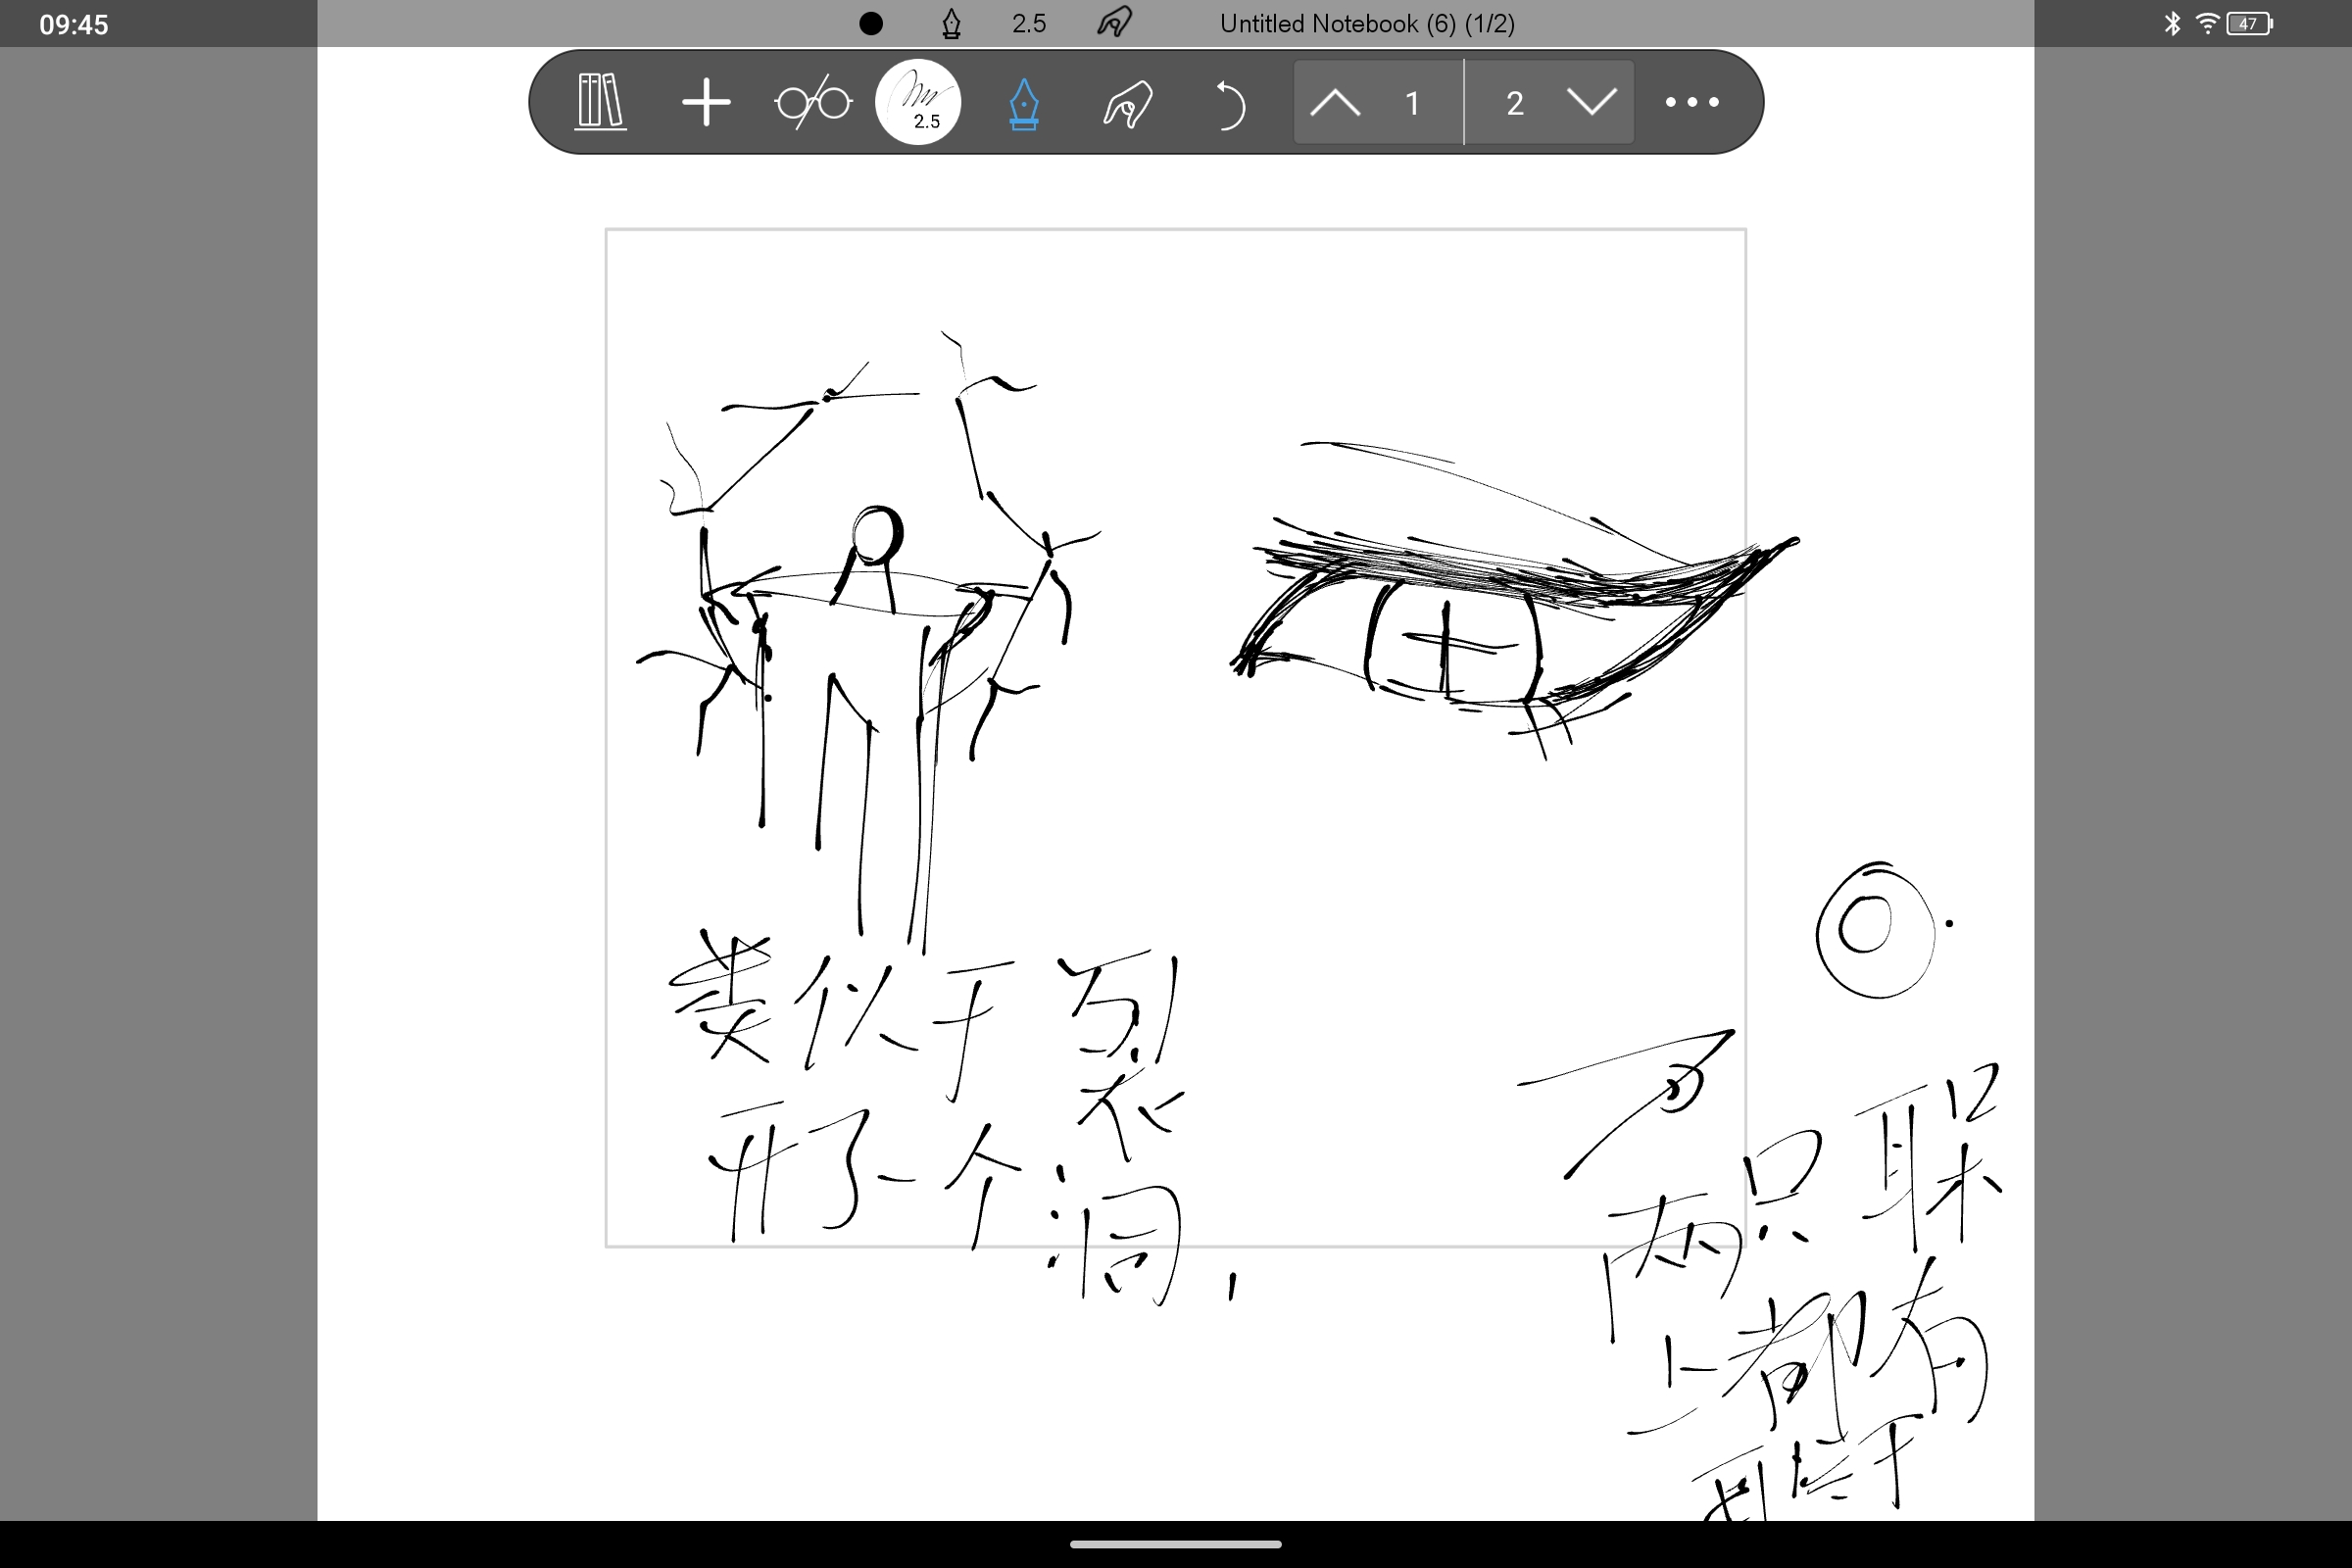2352x1568 pixels.
Task: Activate the lasso gesture tool
Action: 1127,102
